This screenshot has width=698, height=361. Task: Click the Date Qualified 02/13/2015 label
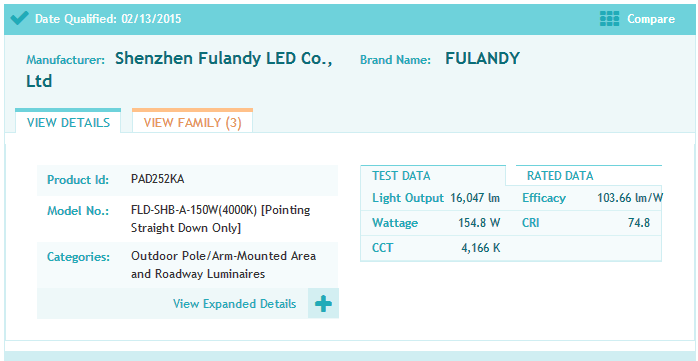click(108, 19)
